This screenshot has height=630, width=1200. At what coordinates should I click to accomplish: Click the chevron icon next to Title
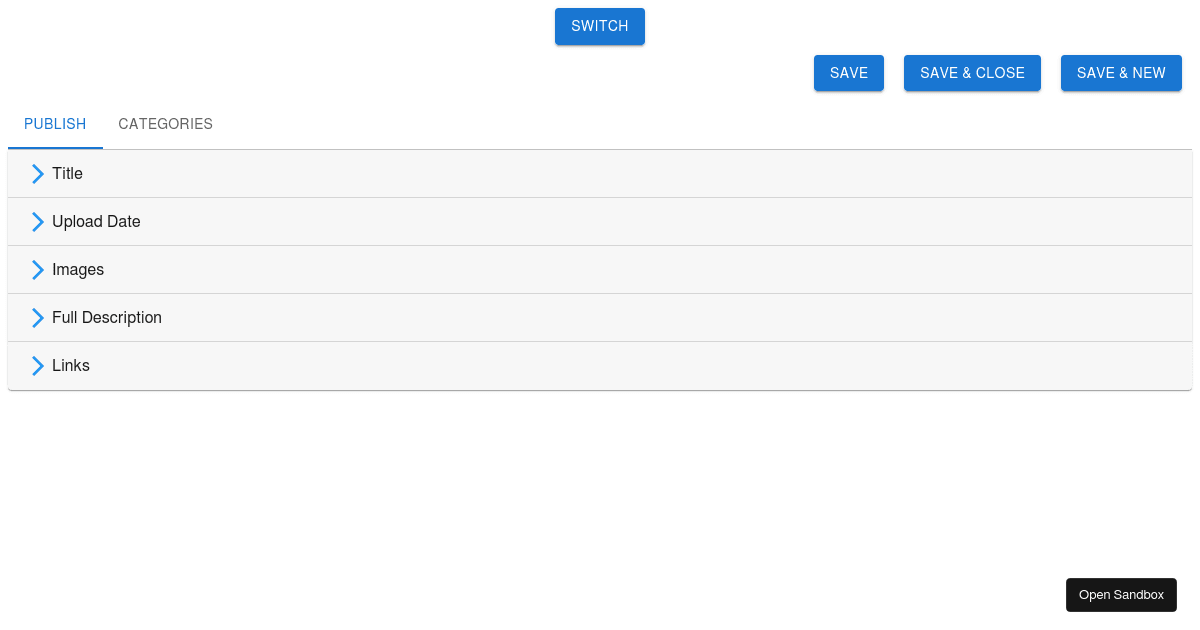click(x=38, y=173)
